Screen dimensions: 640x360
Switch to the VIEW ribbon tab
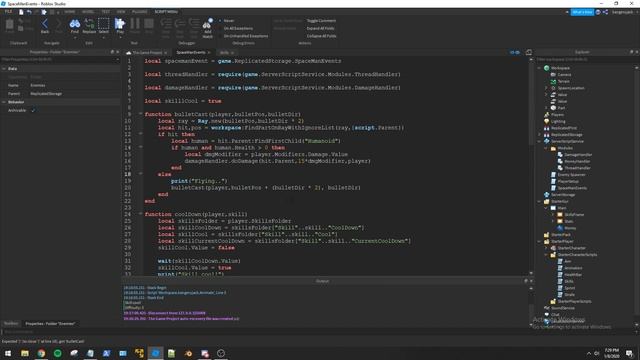click(121, 12)
